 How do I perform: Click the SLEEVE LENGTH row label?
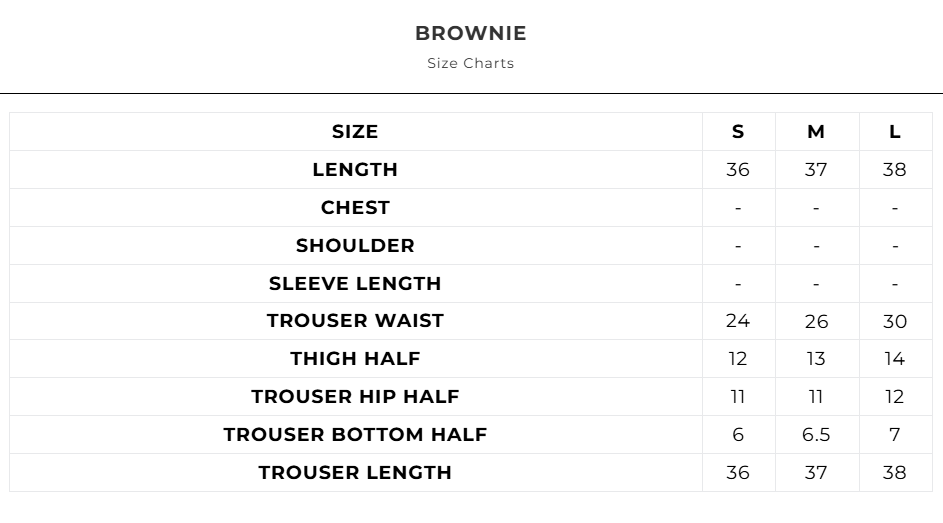point(355,284)
